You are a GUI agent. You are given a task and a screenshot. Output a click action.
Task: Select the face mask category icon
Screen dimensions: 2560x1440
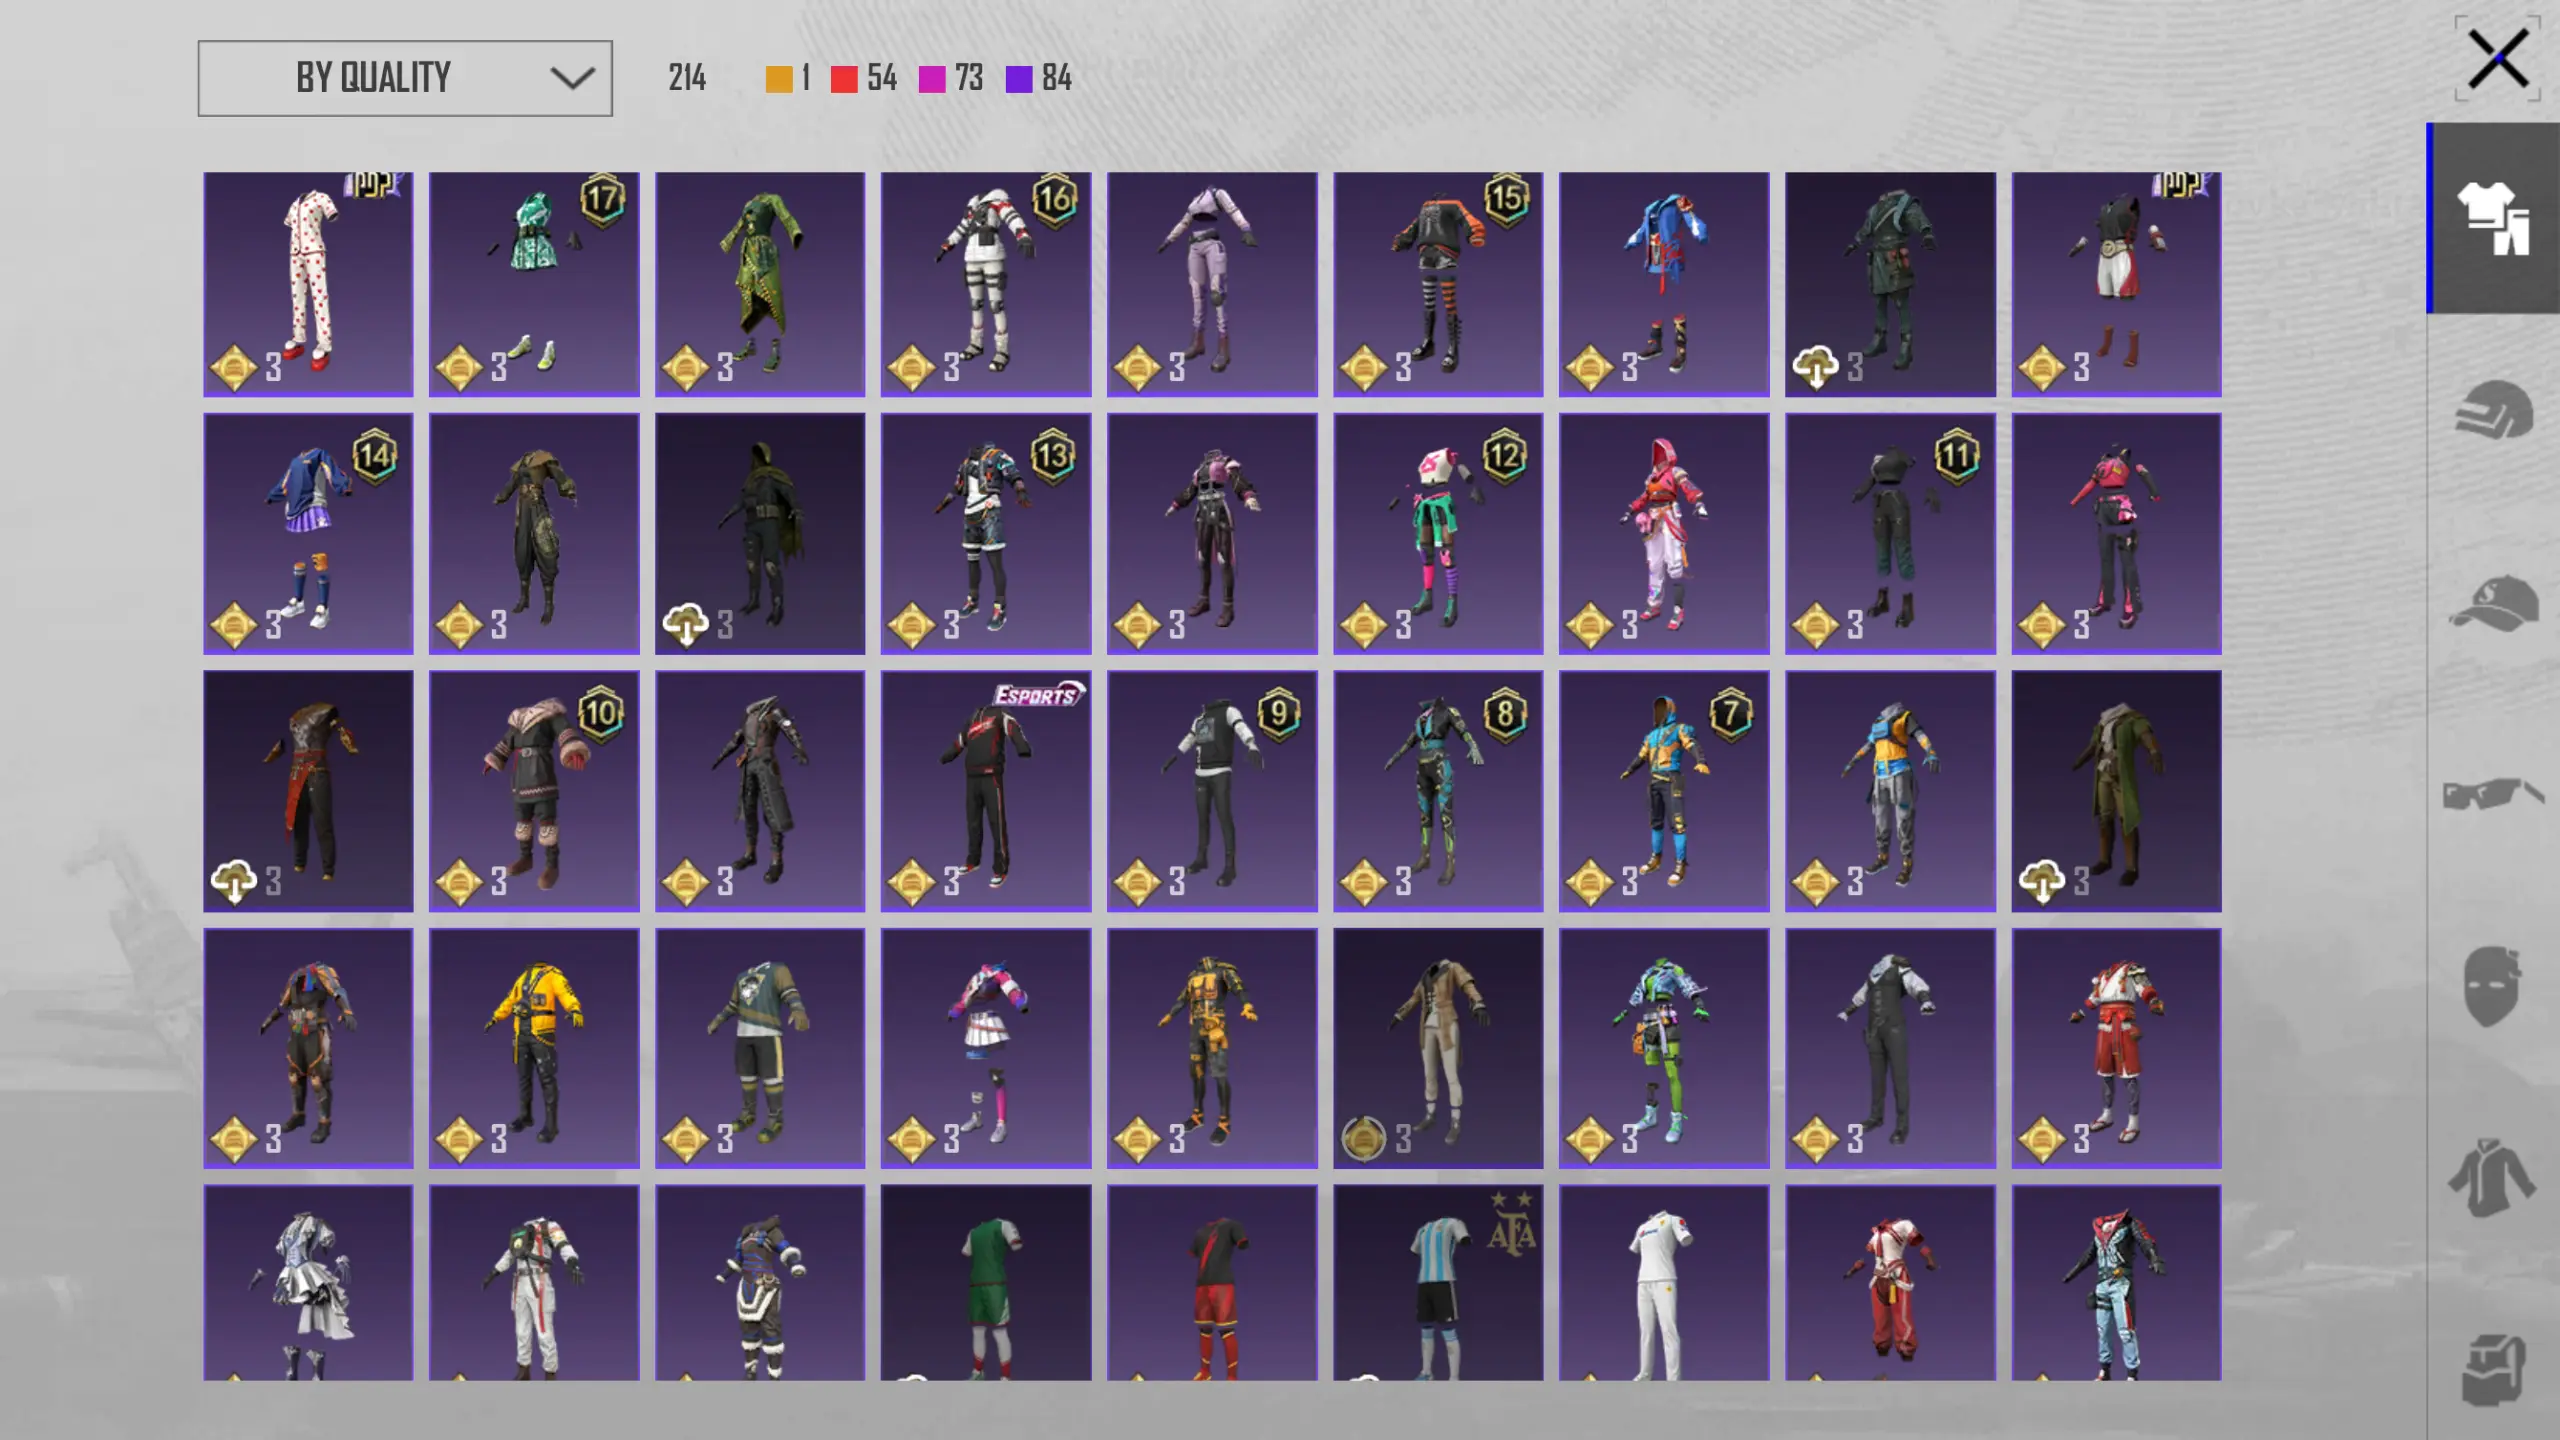(x=2494, y=986)
